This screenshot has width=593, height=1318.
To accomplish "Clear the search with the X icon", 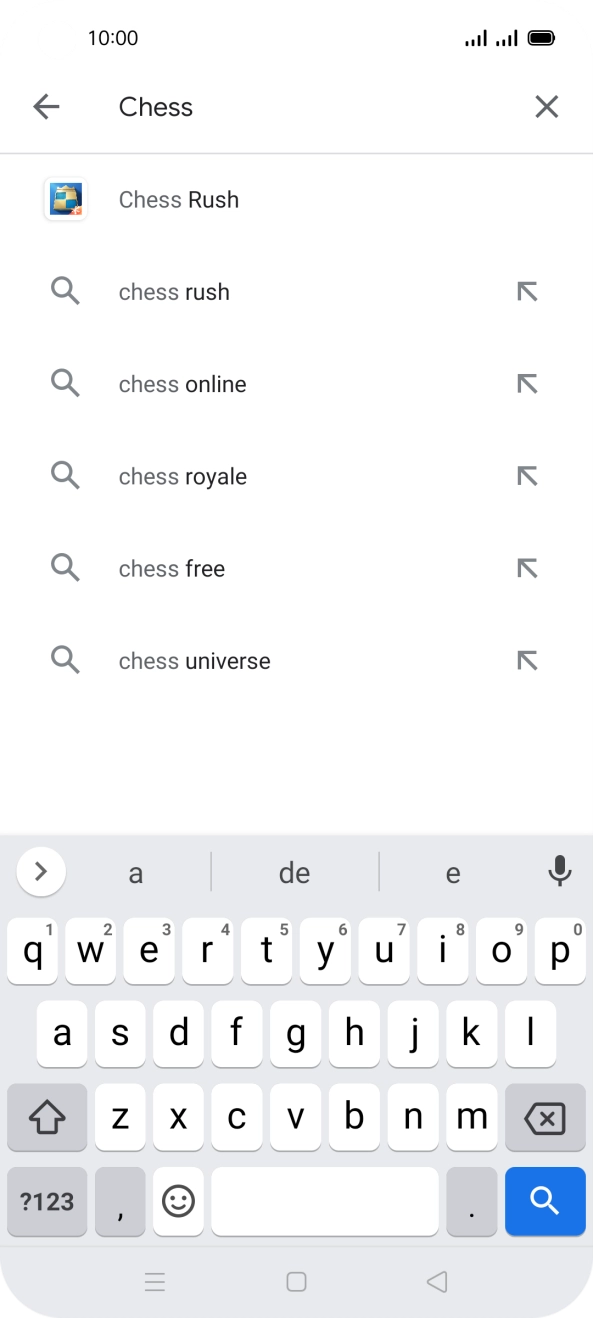I will click(546, 106).
